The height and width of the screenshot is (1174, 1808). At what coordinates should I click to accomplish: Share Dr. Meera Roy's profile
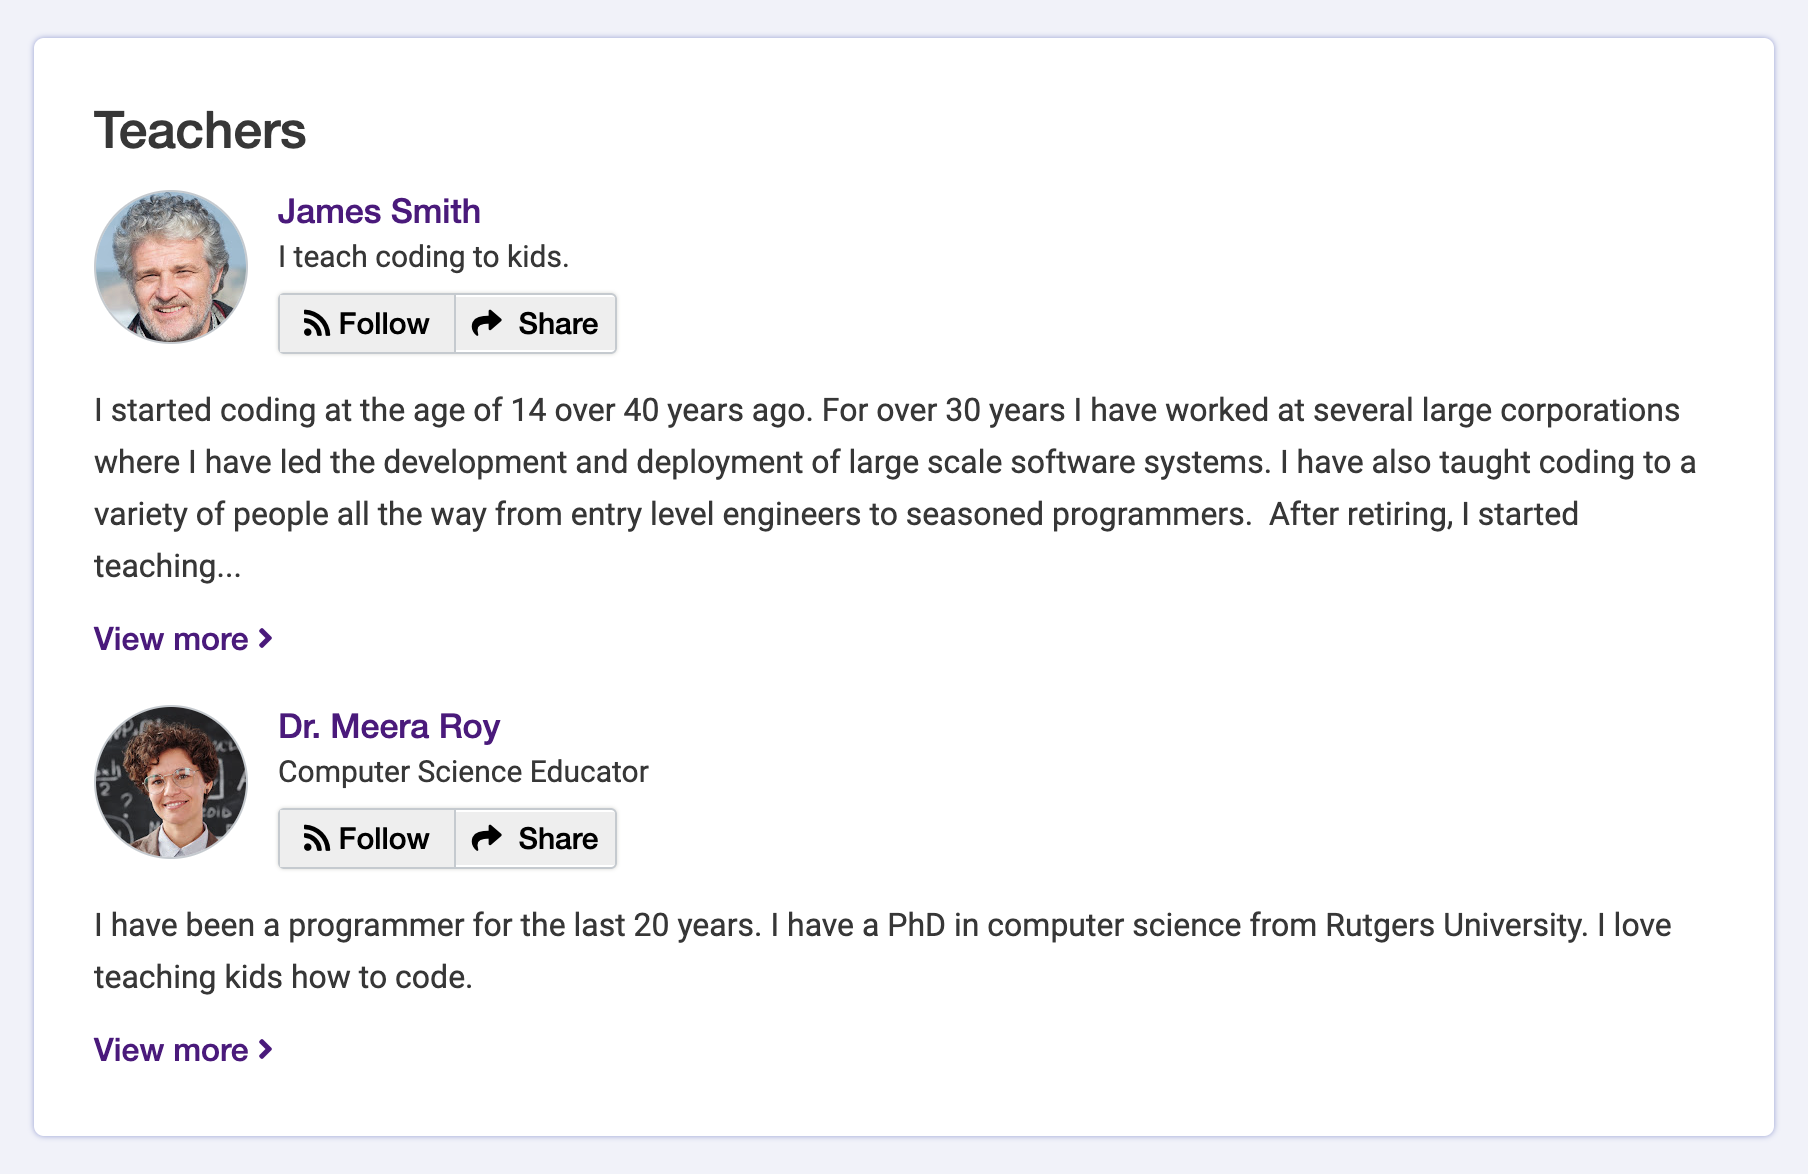tap(536, 838)
